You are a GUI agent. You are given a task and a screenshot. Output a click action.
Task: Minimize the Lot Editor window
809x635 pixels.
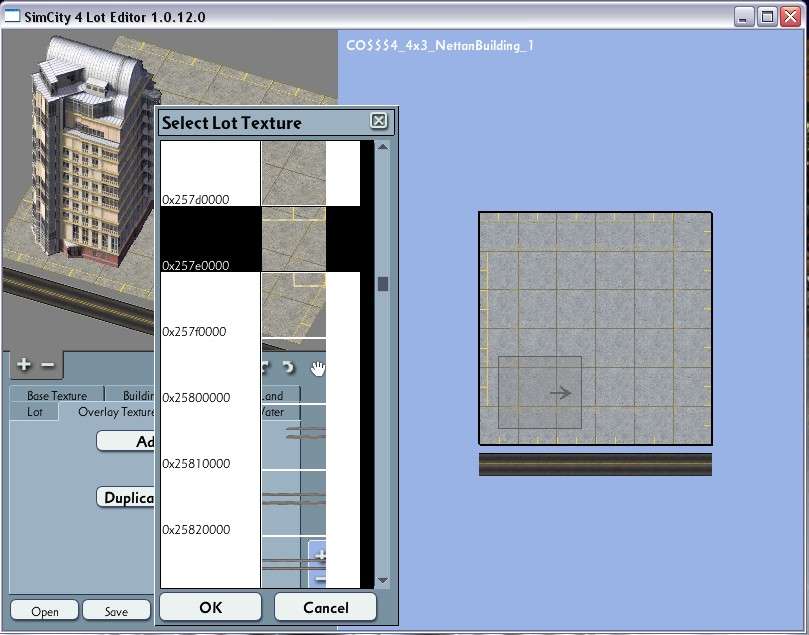[x=743, y=17]
